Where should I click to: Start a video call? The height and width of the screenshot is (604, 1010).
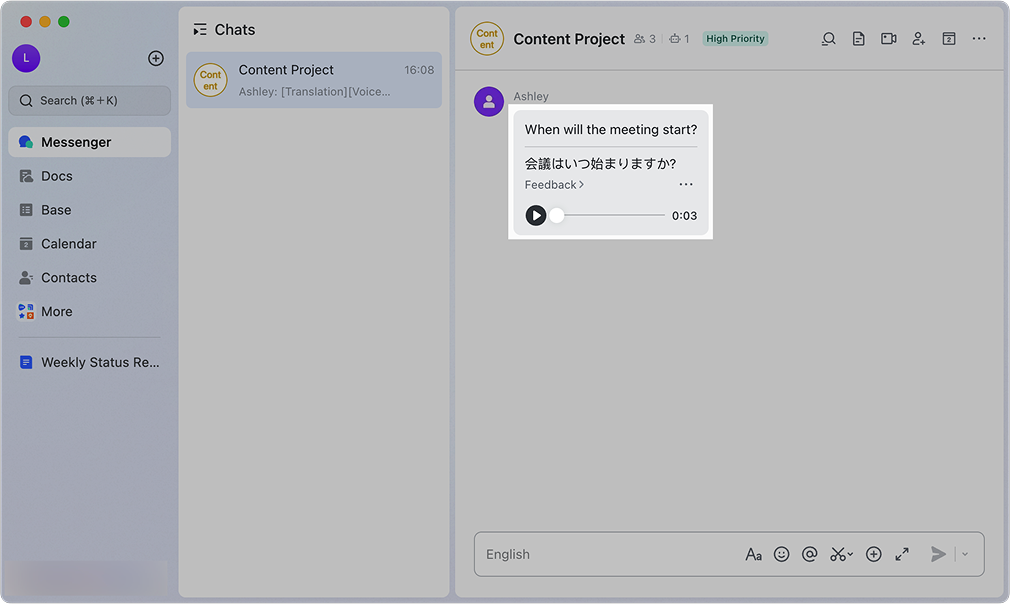pos(888,39)
